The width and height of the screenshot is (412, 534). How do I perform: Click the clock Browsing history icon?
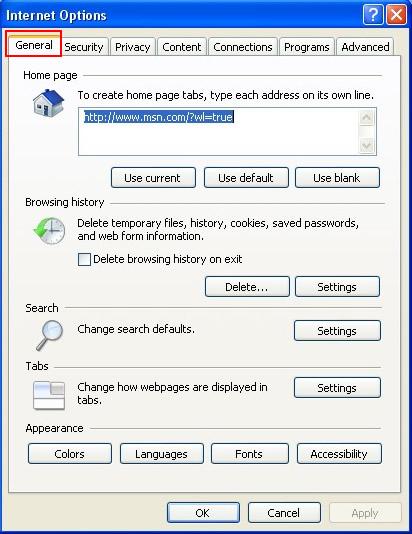[x=50, y=231]
